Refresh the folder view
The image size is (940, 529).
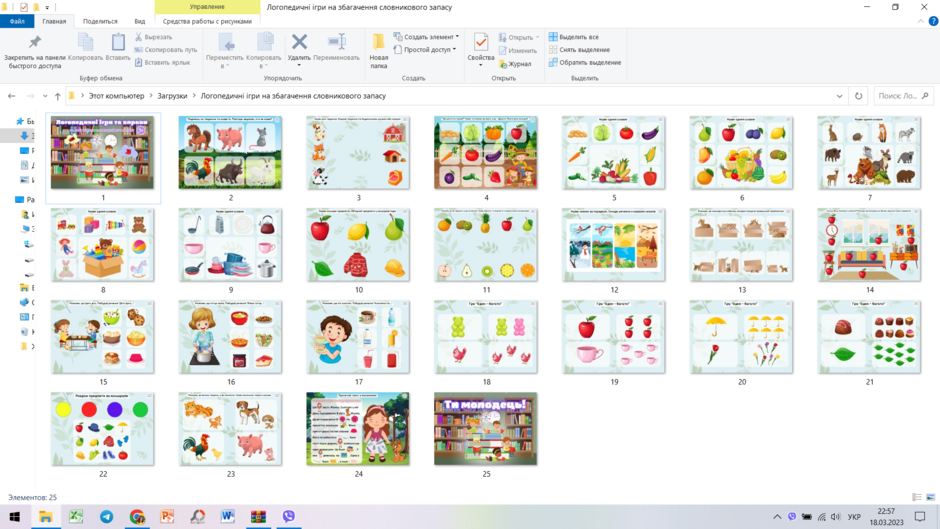(x=858, y=96)
